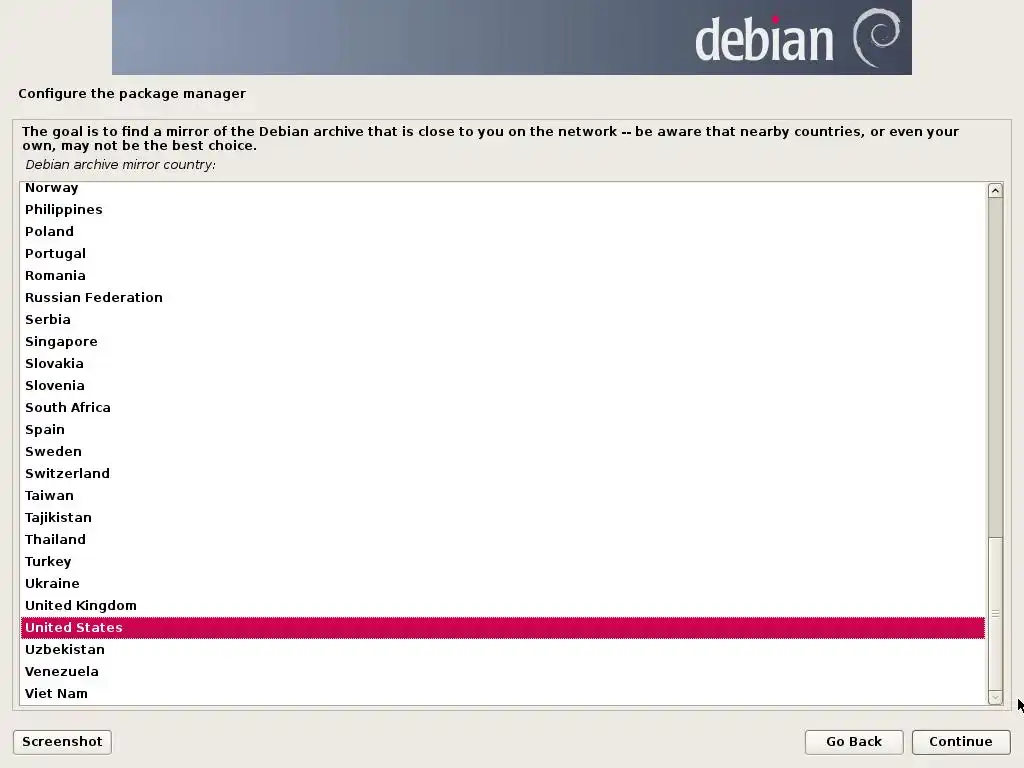Click the scrollbar up arrow
Screen dimensions: 1024x768
995,191
